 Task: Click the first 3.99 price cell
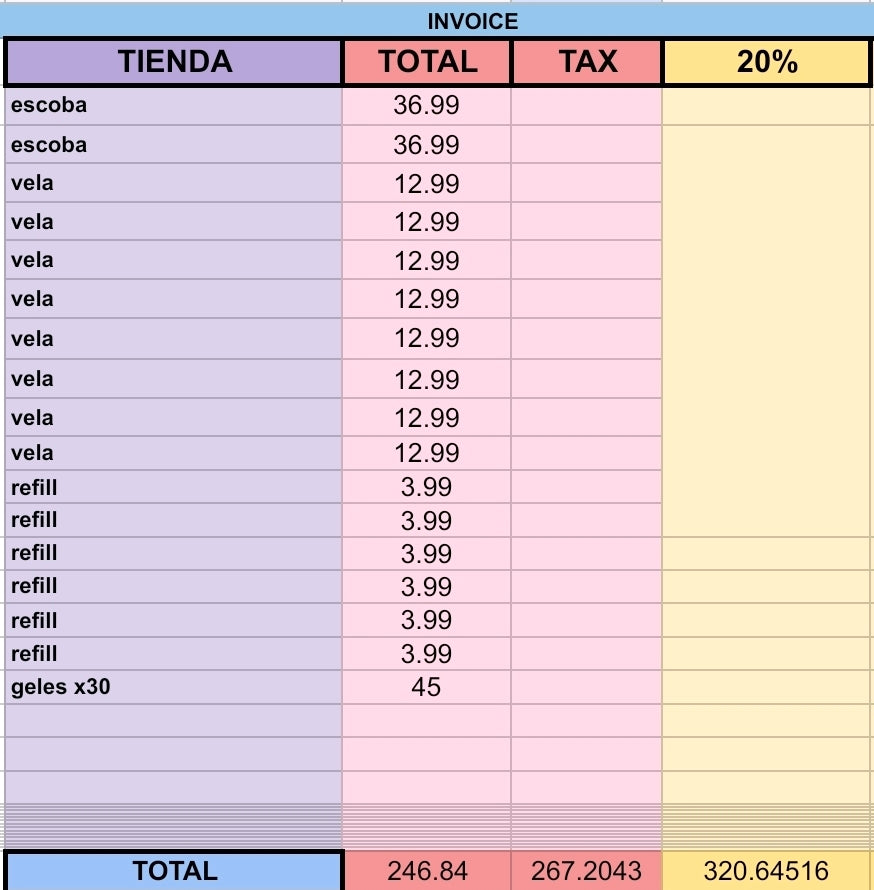(427, 487)
